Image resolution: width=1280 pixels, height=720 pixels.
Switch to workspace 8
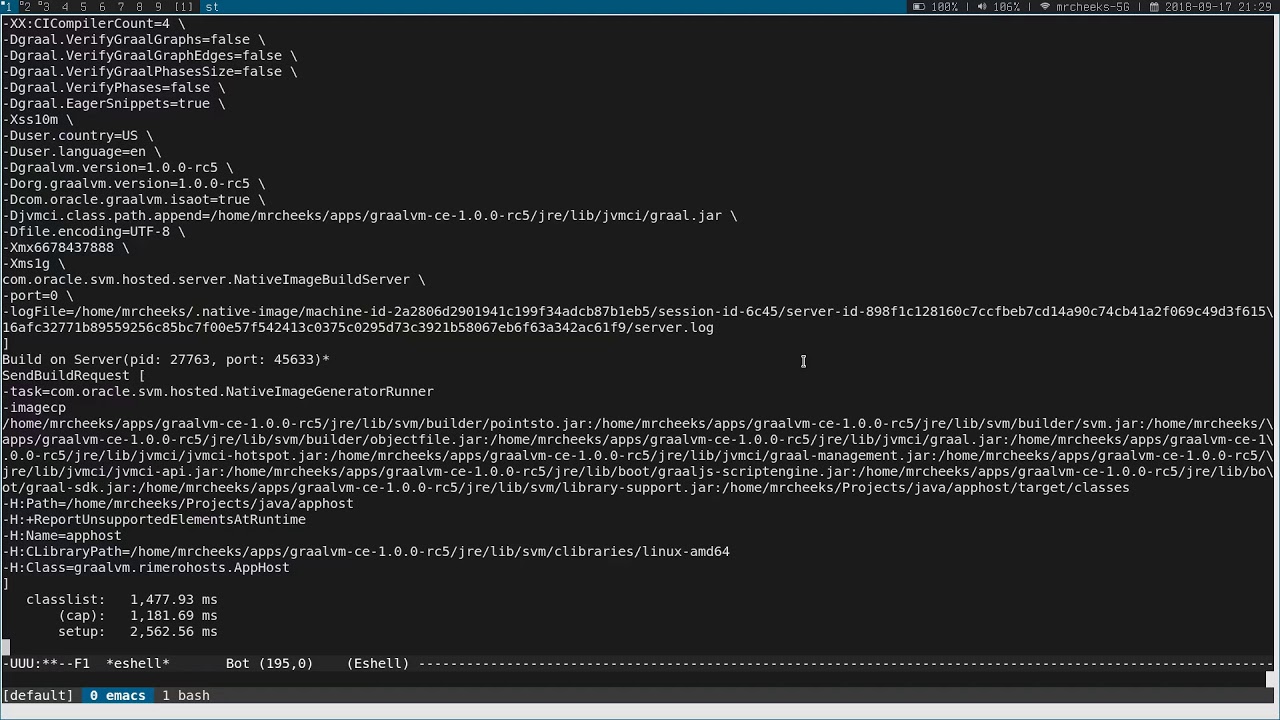pyautogui.click(x=139, y=7)
